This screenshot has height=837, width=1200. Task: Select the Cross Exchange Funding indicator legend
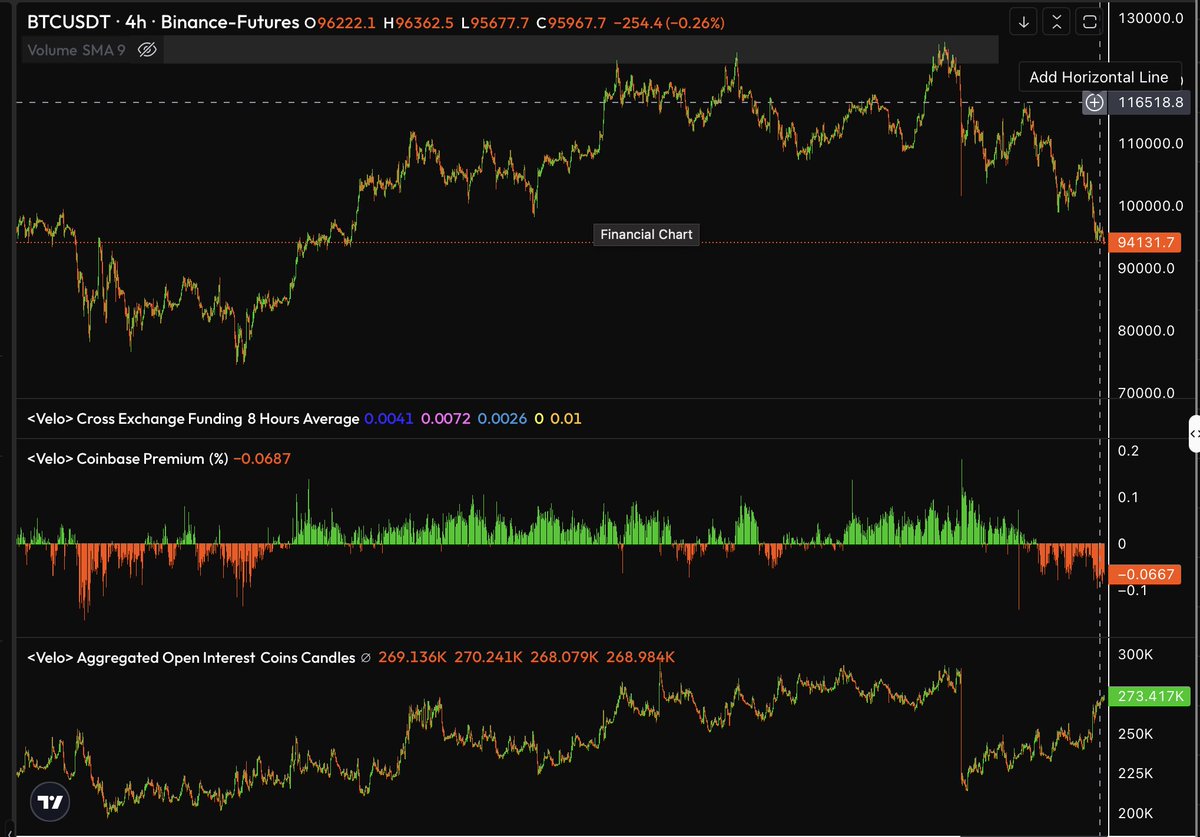point(193,419)
